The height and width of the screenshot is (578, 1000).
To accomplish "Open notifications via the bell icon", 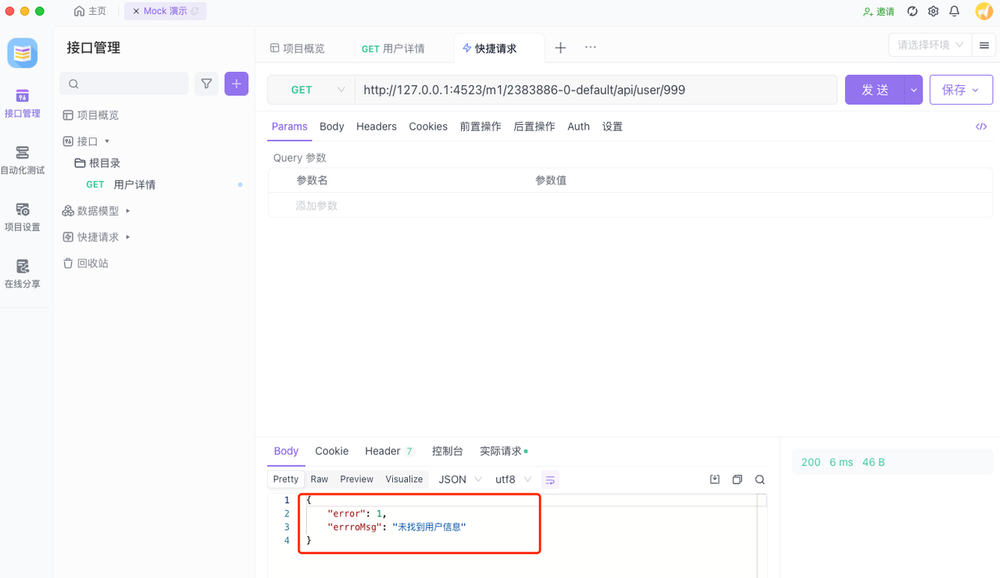I will [954, 10].
